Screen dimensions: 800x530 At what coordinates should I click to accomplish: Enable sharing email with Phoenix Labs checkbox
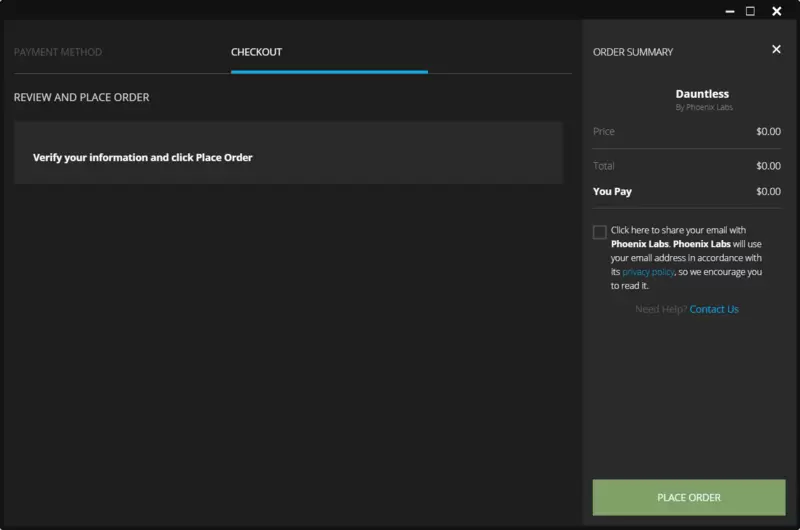[x=599, y=232]
